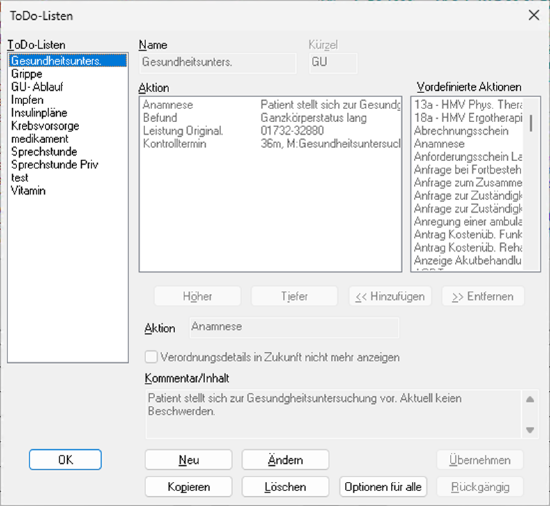
Task: Select Gesundheitsunters. in ToDo-Listen
Action: 68,61
